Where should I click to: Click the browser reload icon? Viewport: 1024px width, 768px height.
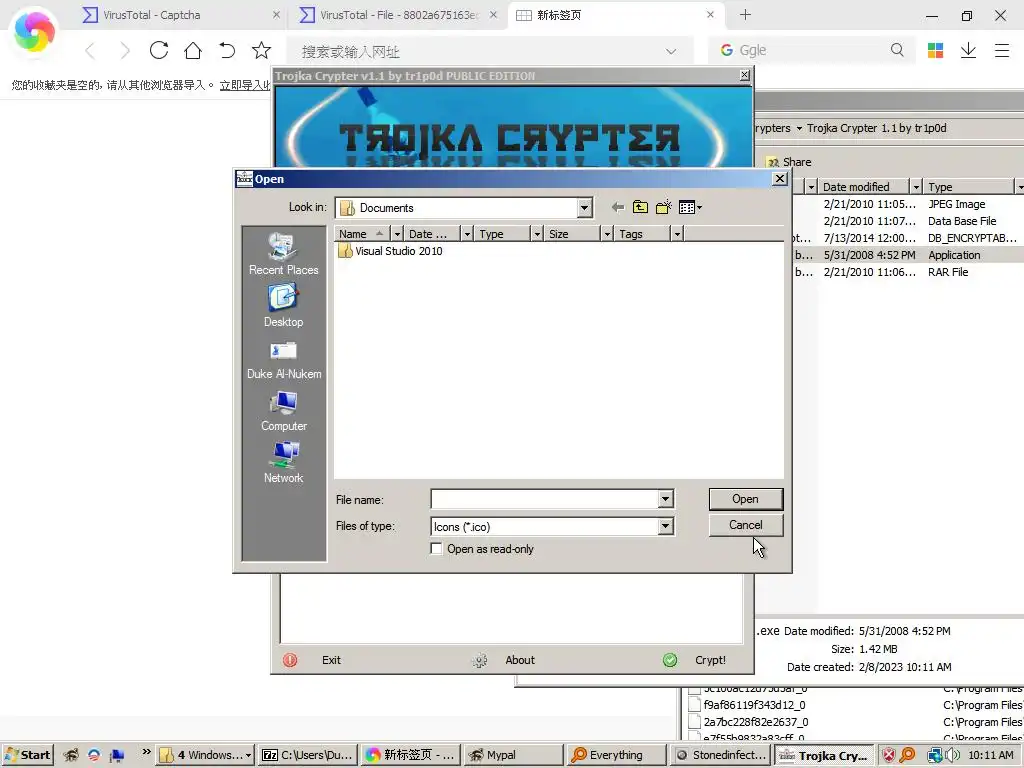(159, 50)
